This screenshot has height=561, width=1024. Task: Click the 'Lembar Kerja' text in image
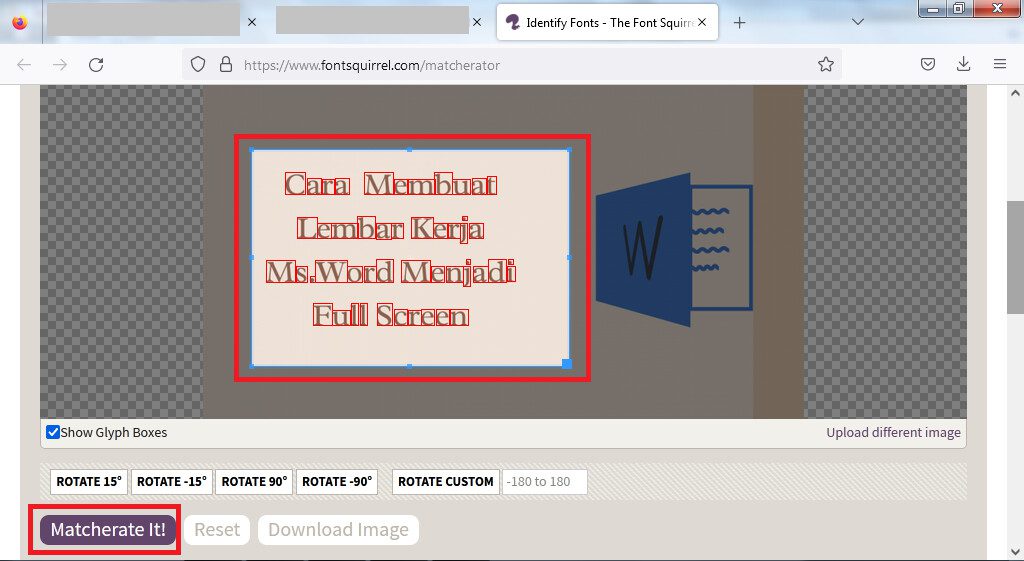[391, 229]
